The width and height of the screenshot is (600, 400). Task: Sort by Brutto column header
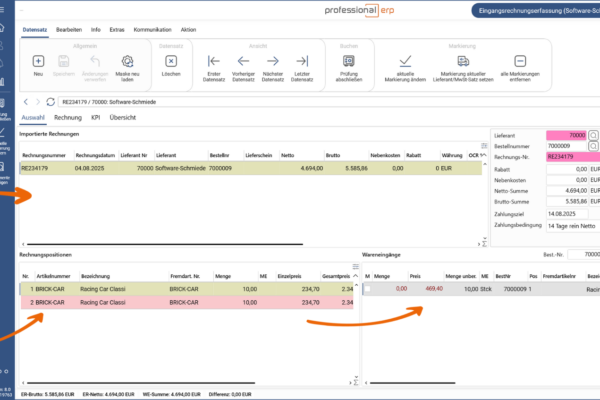[333, 155]
